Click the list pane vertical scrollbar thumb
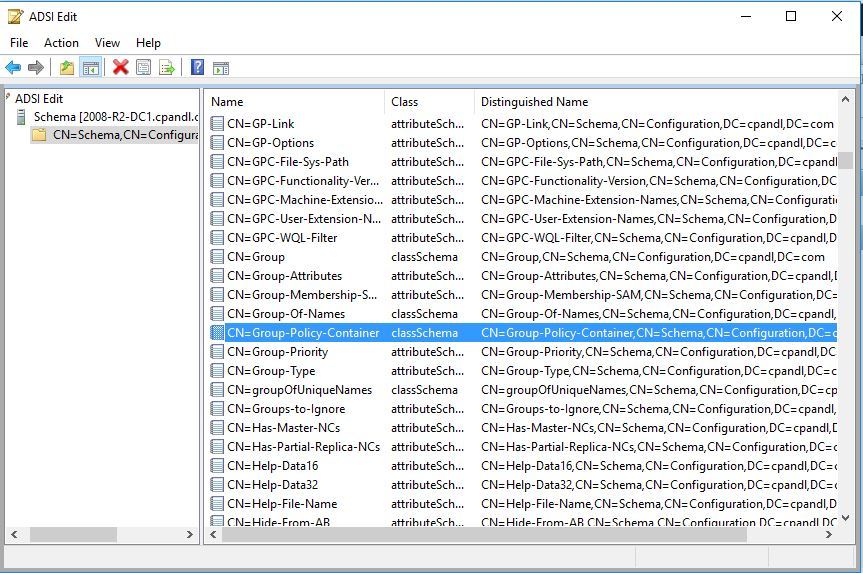The width and height of the screenshot is (863, 573). click(x=845, y=161)
